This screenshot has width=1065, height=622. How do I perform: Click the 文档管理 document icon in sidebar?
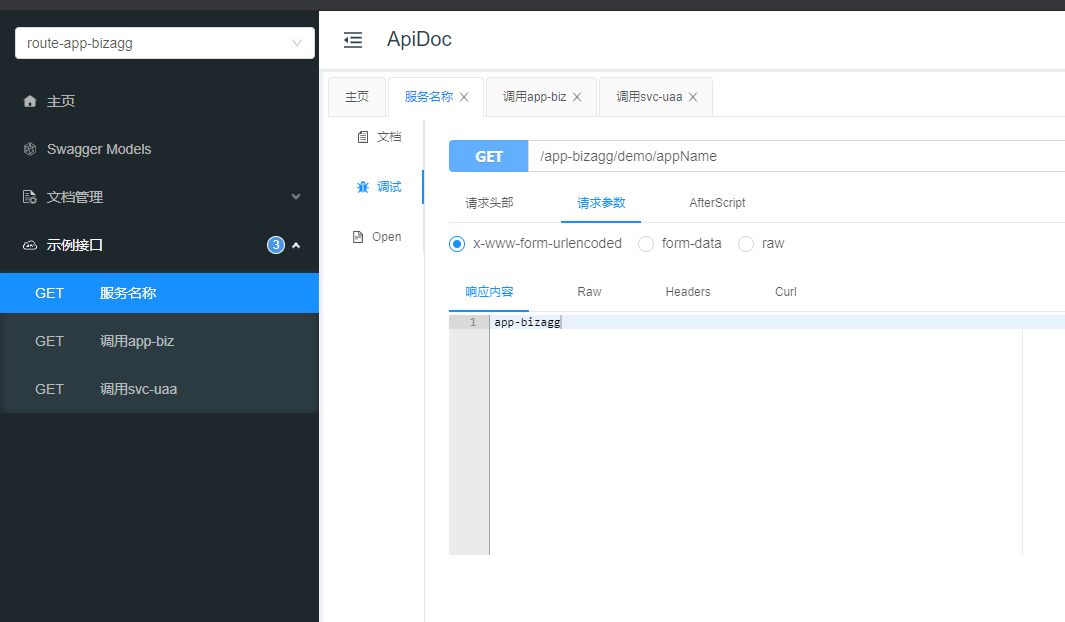click(x=30, y=197)
